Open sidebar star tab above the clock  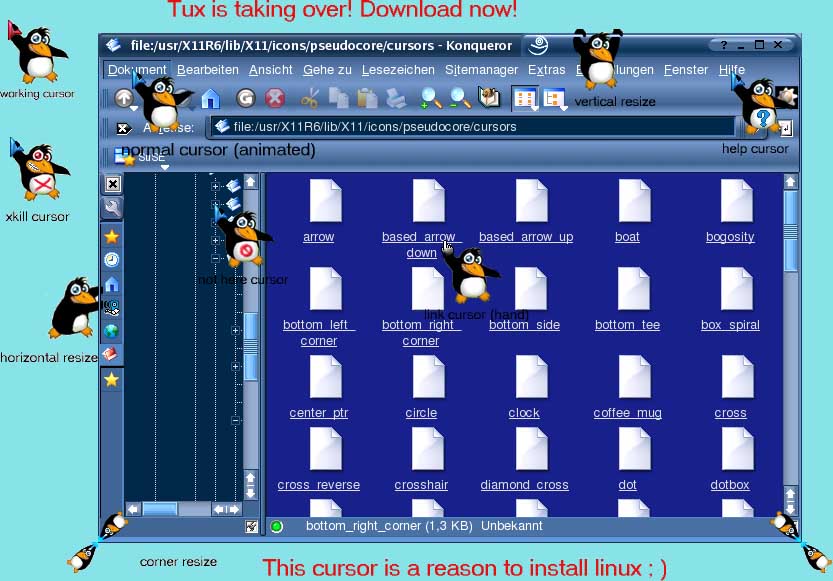point(112,237)
